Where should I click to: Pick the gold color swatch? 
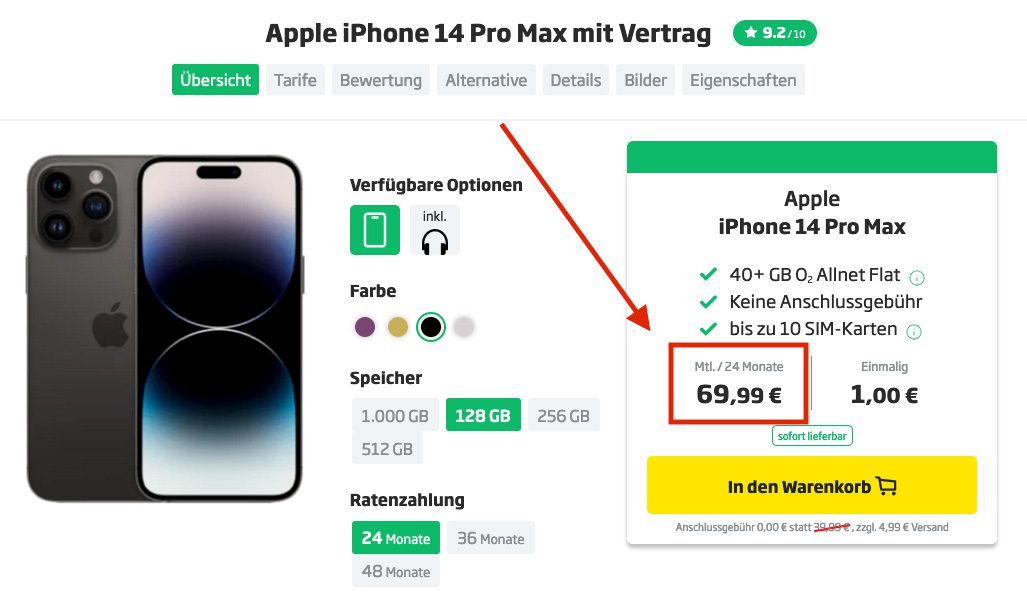coord(398,326)
